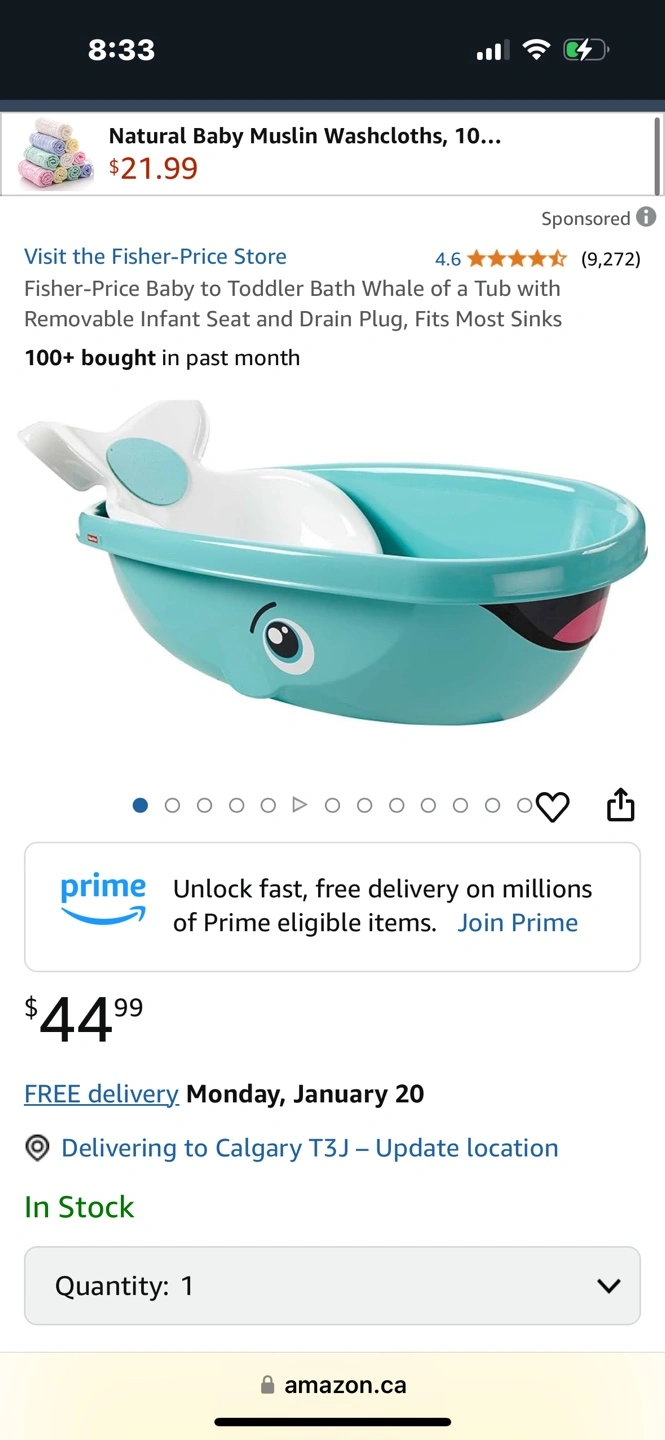Open the 4.6 rating popover
Viewport: 665px width, 1440px height.
coord(448,259)
